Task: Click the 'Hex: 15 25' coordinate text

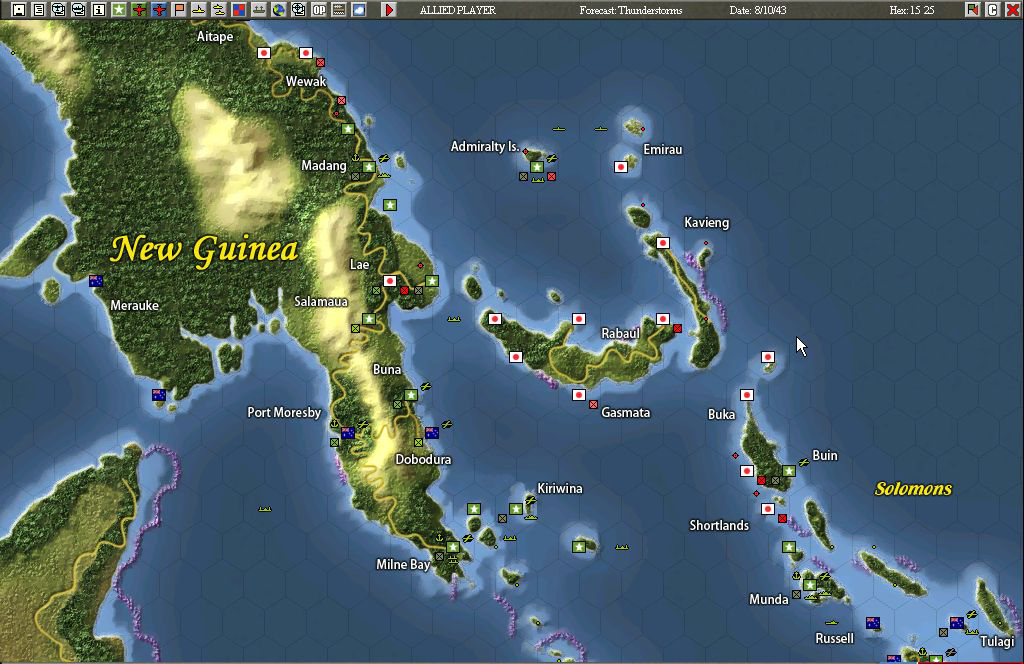Action: click(912, 10)
